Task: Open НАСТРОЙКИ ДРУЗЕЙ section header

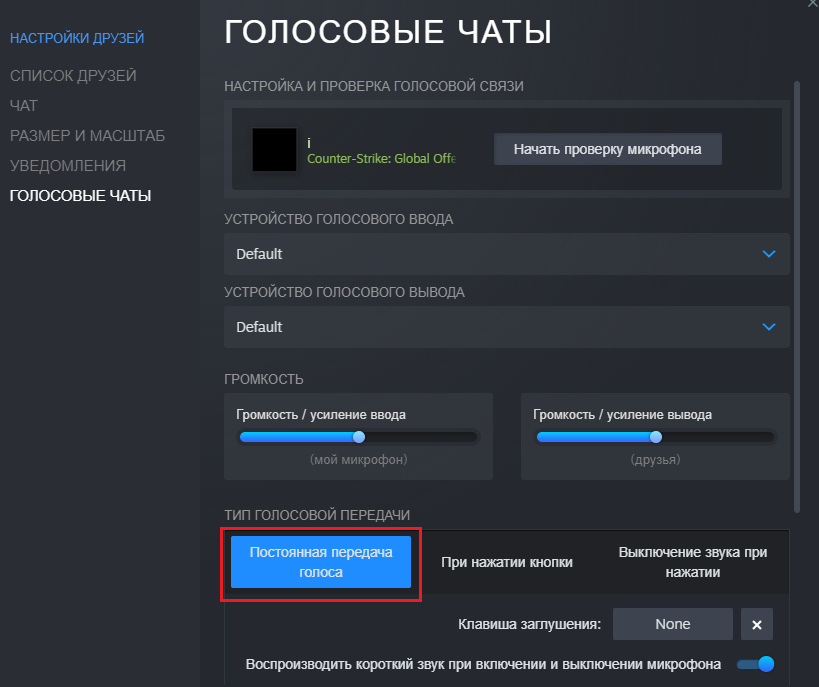Action: [77, 38]
